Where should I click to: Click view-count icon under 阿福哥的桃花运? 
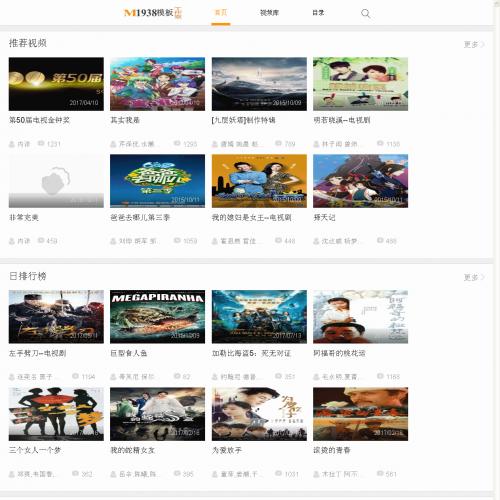click(x=380, y=376)
